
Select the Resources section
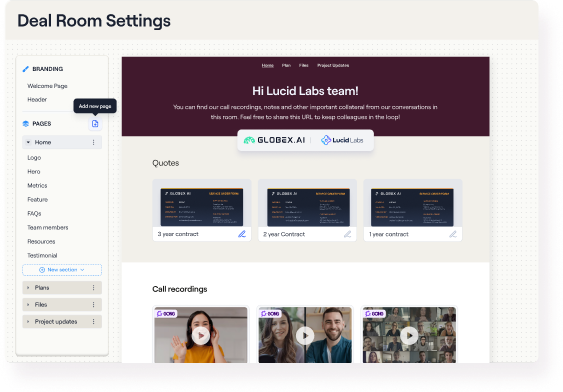[41, 242]
